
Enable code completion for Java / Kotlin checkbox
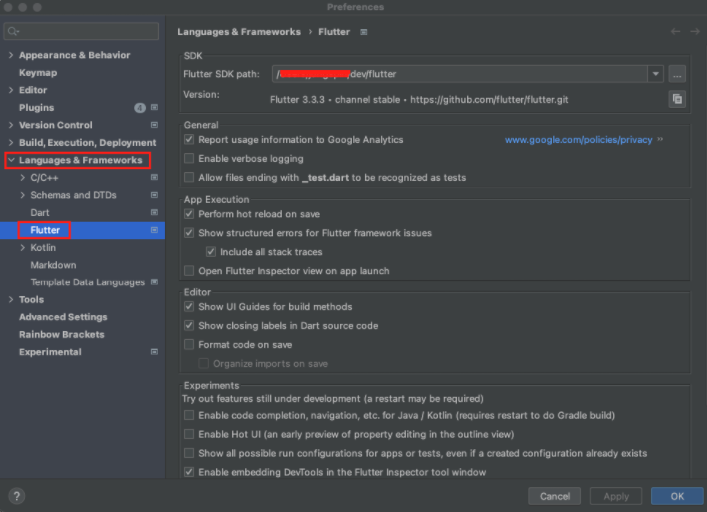[189, 416]
